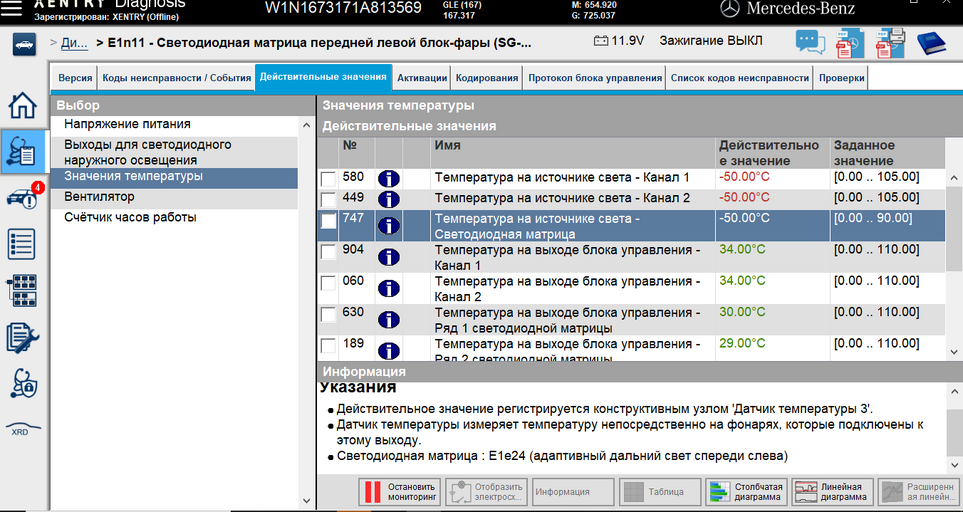Open the chat feedback bubbles icon
The width and height of the screenshot is (963, 512).
(810, 44)
